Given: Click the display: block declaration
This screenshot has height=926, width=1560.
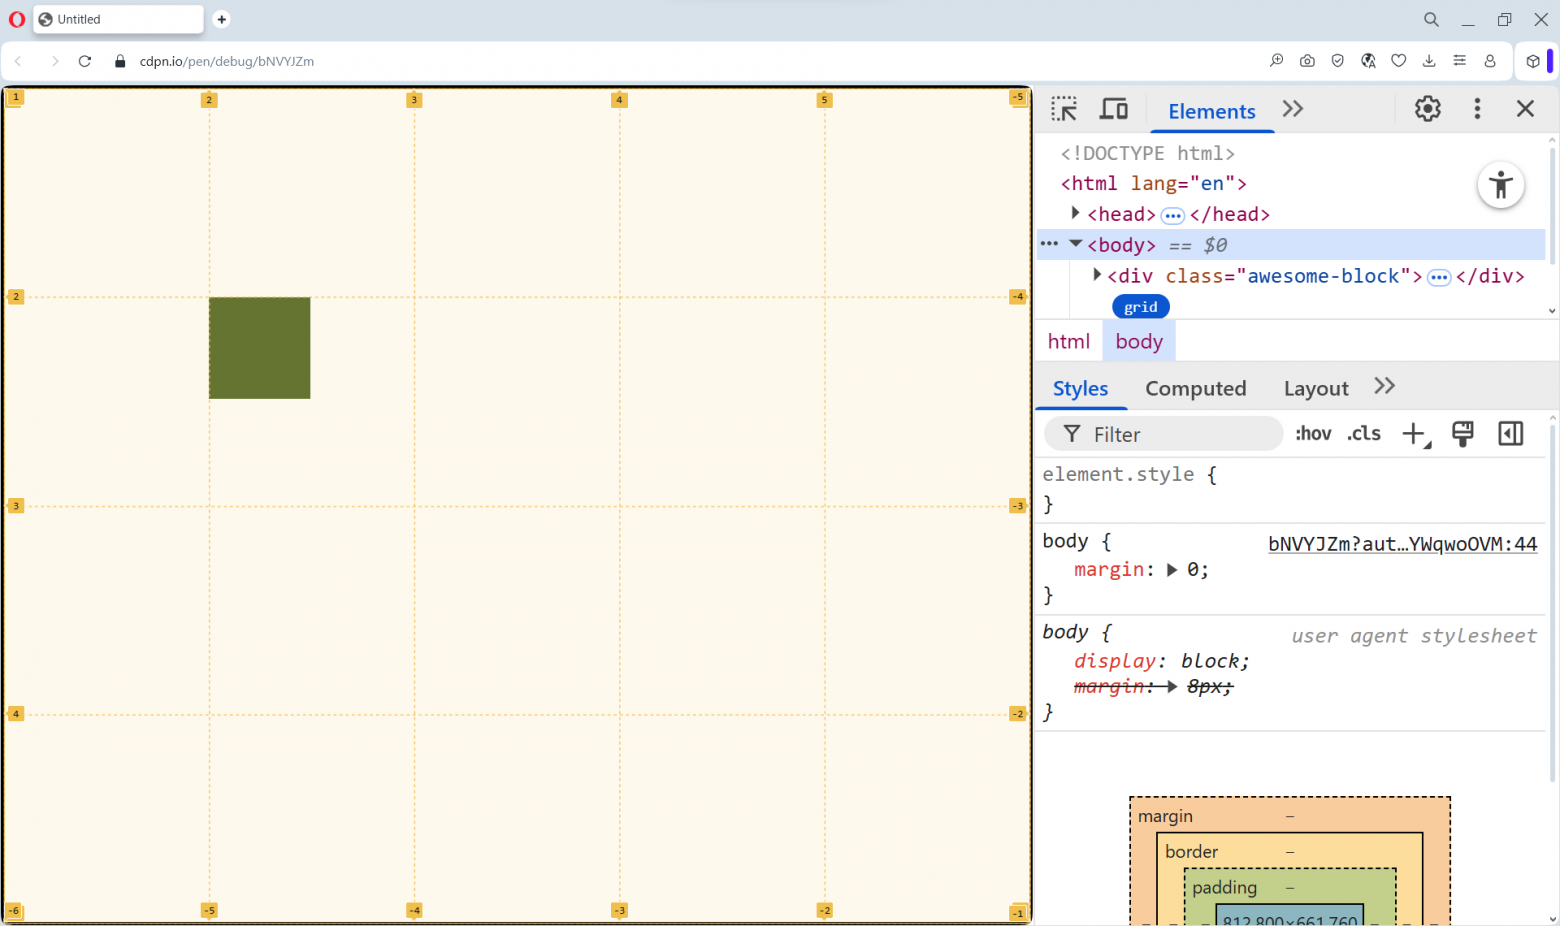Looking at the screenshot, I should (1162, 661).
